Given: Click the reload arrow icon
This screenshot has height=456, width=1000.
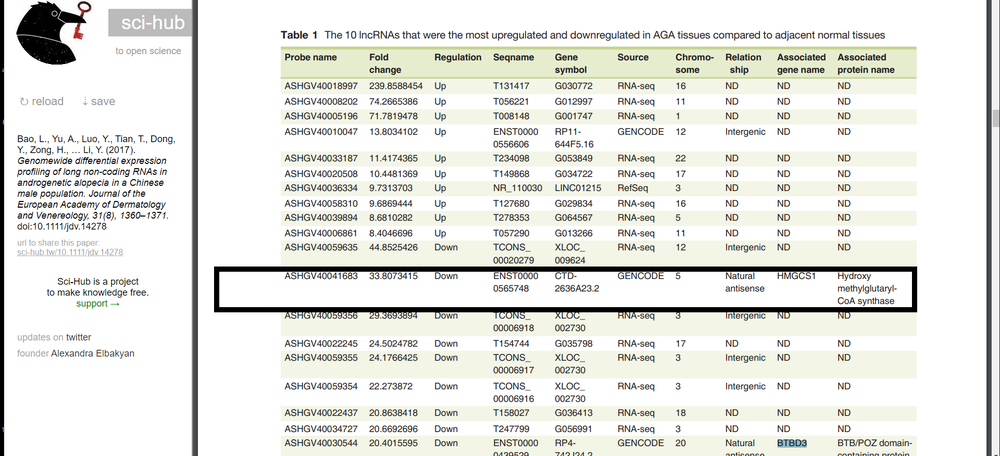Looking at the screenshot, I should point(25,102).
